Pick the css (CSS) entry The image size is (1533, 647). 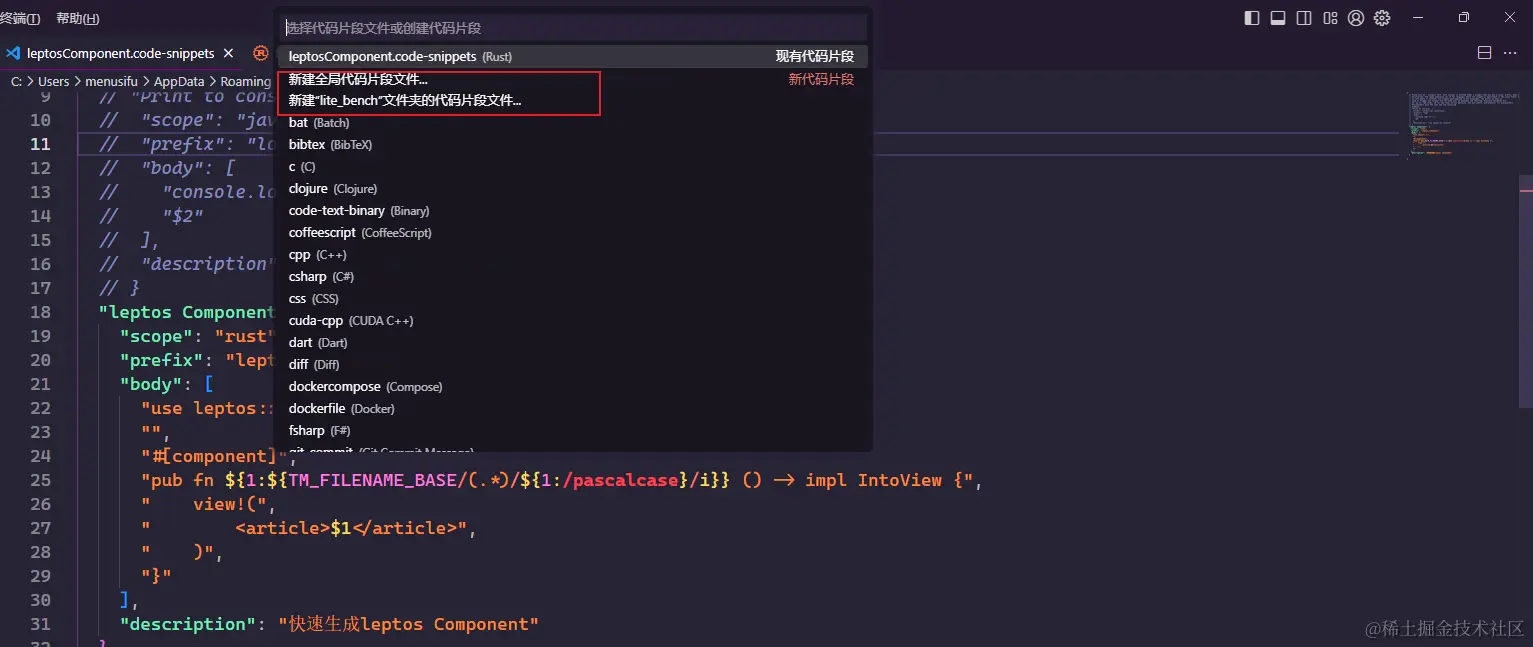pos(572,299)
